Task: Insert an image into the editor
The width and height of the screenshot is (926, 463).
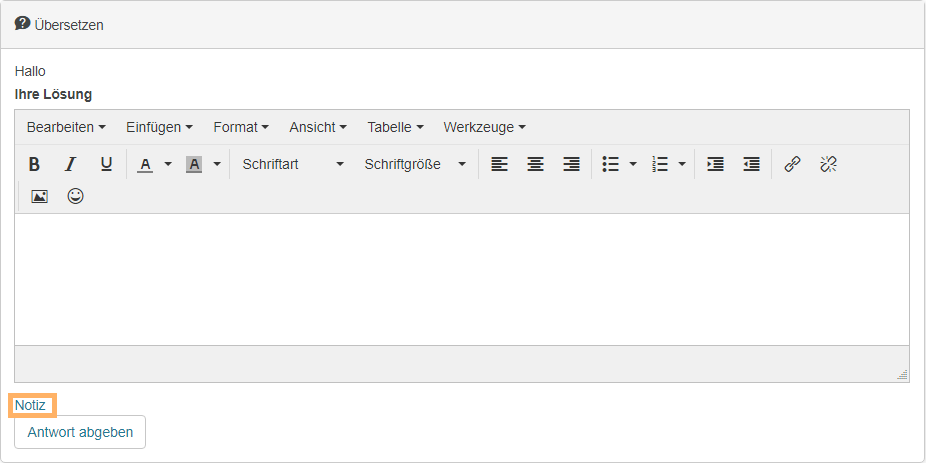Action: click(x=39, y=196)
